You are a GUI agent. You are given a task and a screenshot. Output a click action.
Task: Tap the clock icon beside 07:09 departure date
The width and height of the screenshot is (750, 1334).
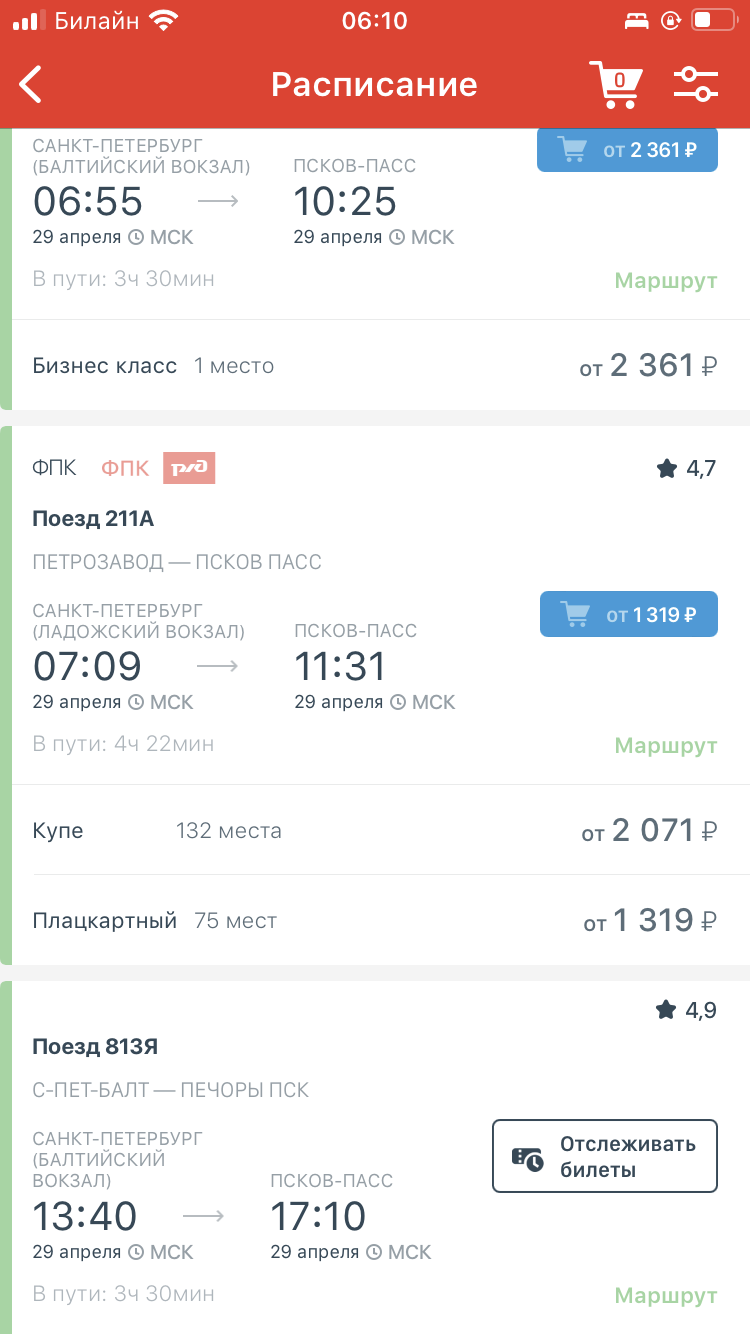pyautogui.click(x=137, y=702)
